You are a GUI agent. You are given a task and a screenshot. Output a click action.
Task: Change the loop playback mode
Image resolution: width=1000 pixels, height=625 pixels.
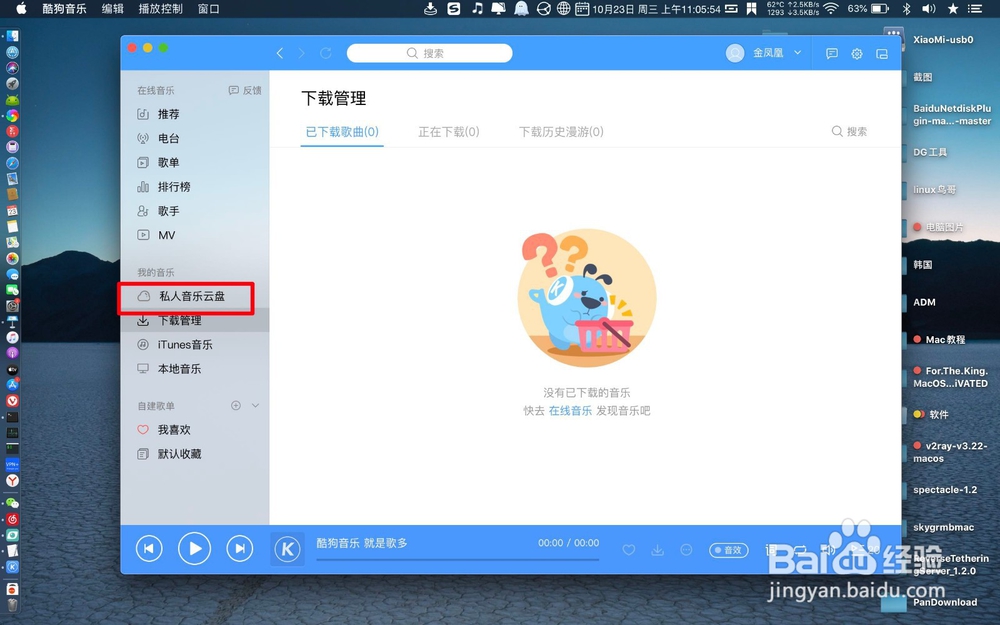[x=800, y=549]
